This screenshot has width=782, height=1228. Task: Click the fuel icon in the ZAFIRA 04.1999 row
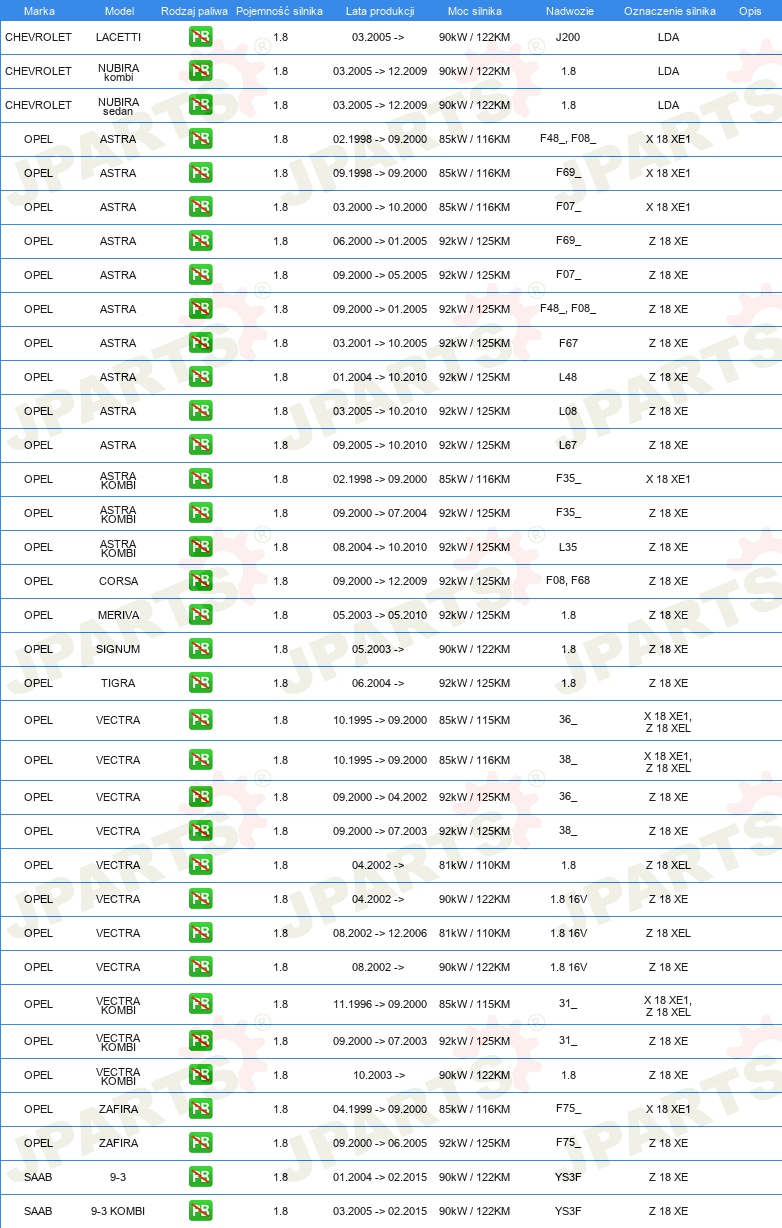pyautogui.click(x=200, y=1109)
